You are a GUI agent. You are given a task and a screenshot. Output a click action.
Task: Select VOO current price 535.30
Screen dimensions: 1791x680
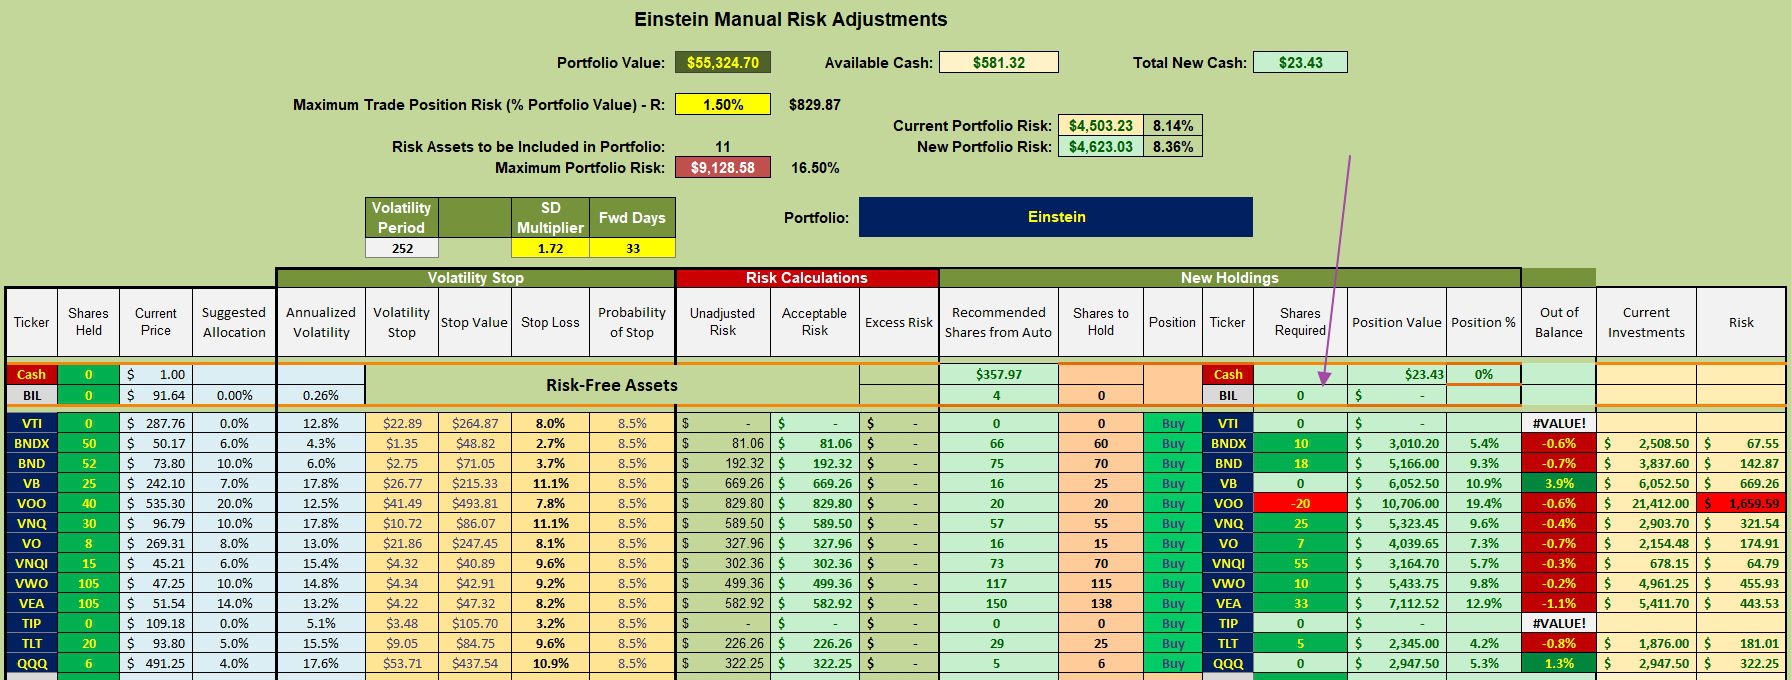point(155,503)
